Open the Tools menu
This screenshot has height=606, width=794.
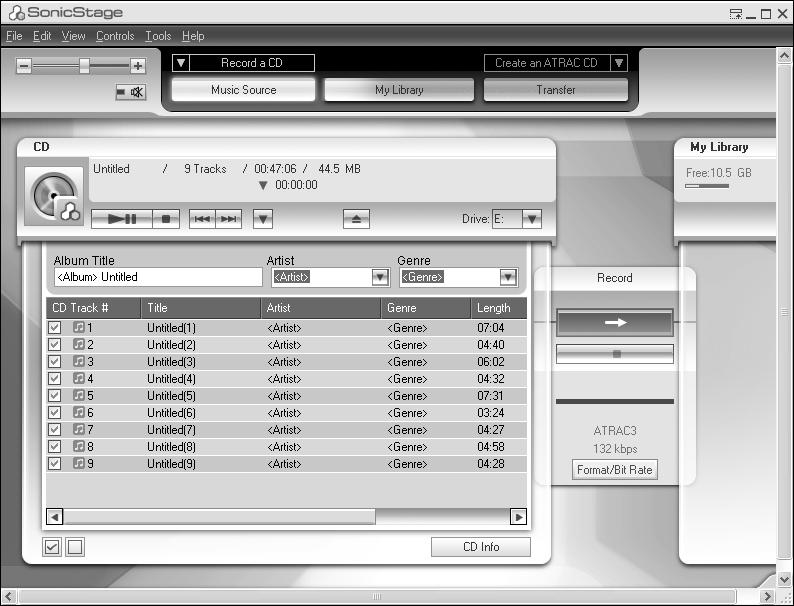pos(158,36)
